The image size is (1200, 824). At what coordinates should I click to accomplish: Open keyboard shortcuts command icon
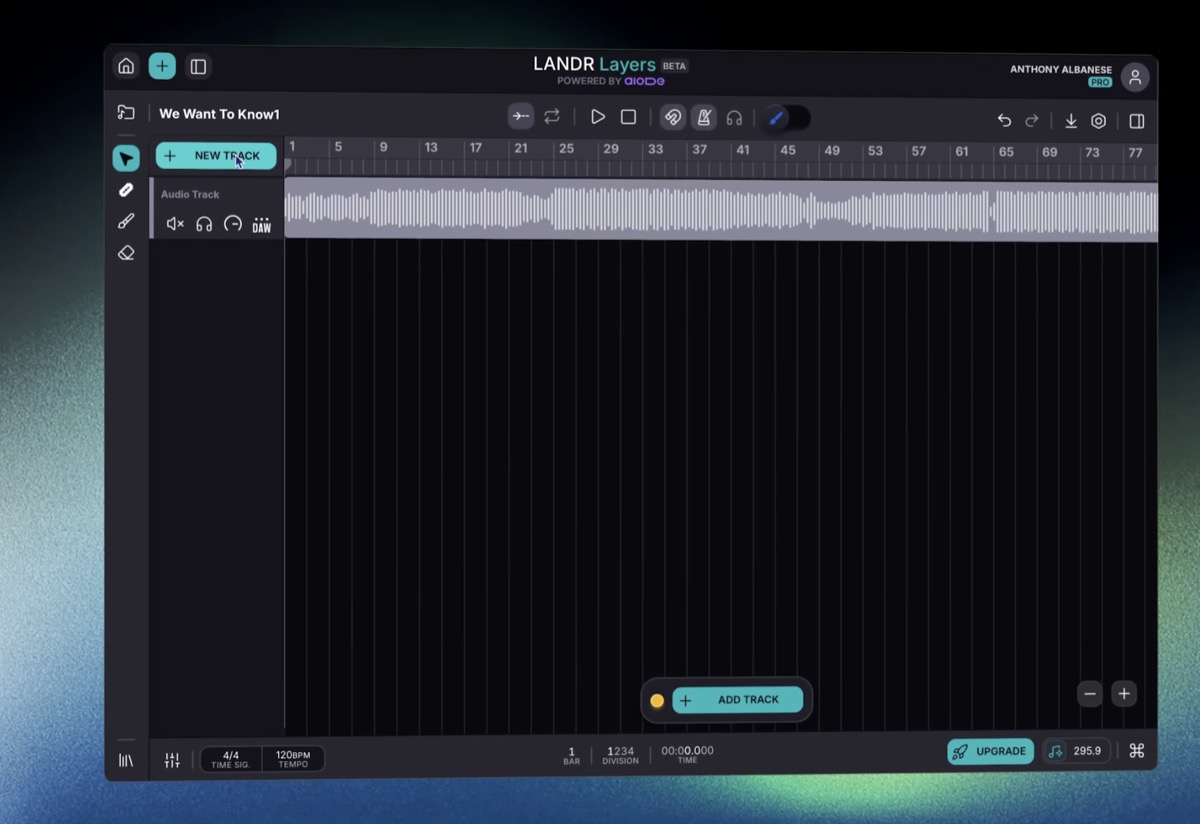[x=1137, y=751]
